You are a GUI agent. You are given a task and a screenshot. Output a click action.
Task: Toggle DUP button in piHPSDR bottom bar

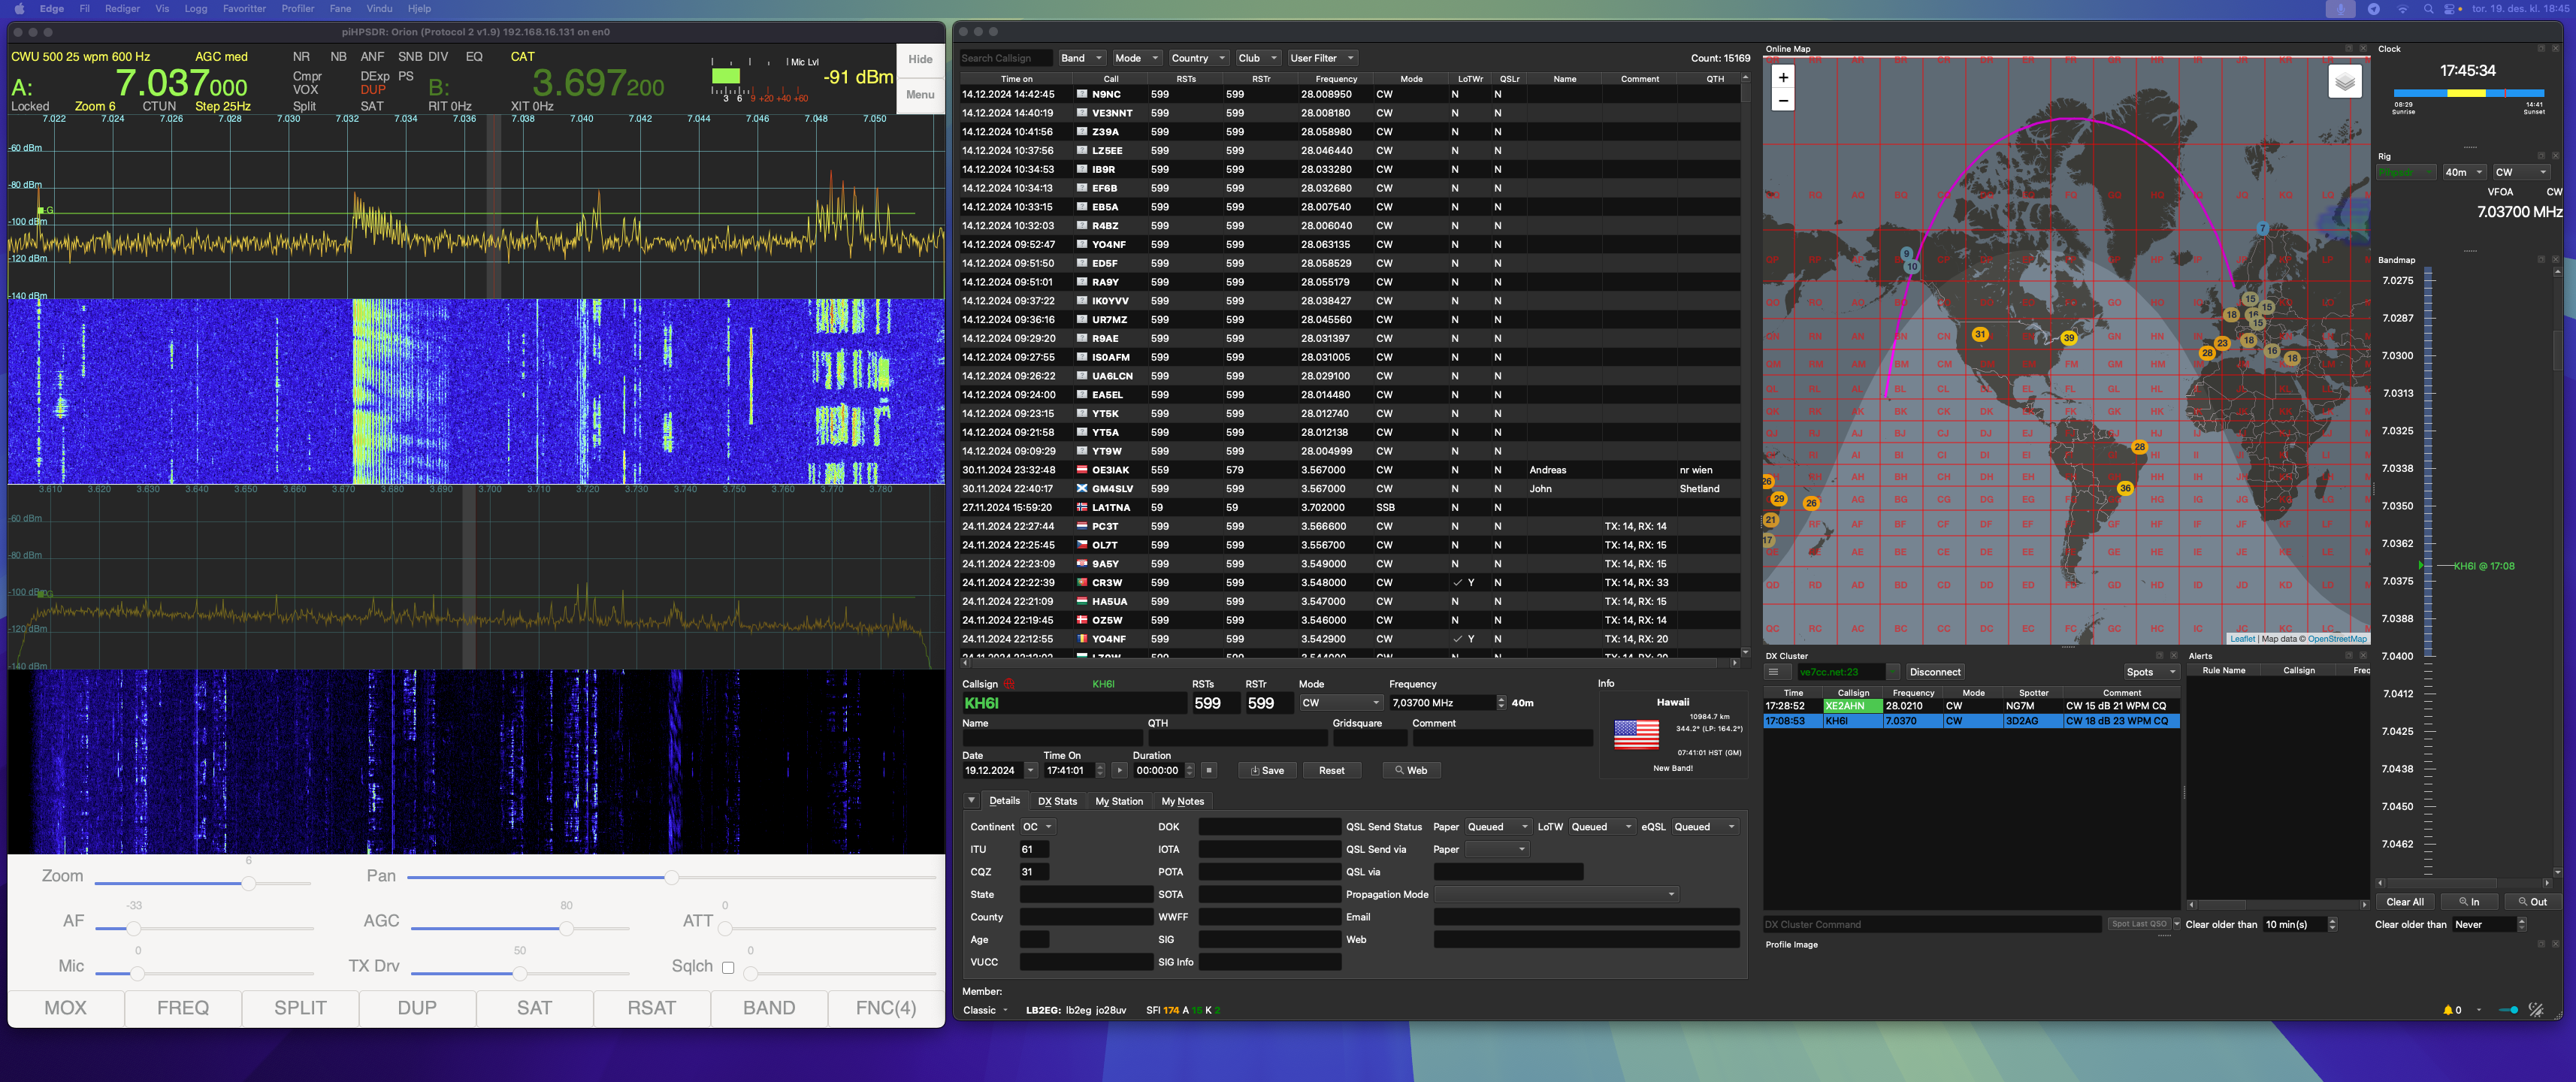click(x=417, y=1008)
